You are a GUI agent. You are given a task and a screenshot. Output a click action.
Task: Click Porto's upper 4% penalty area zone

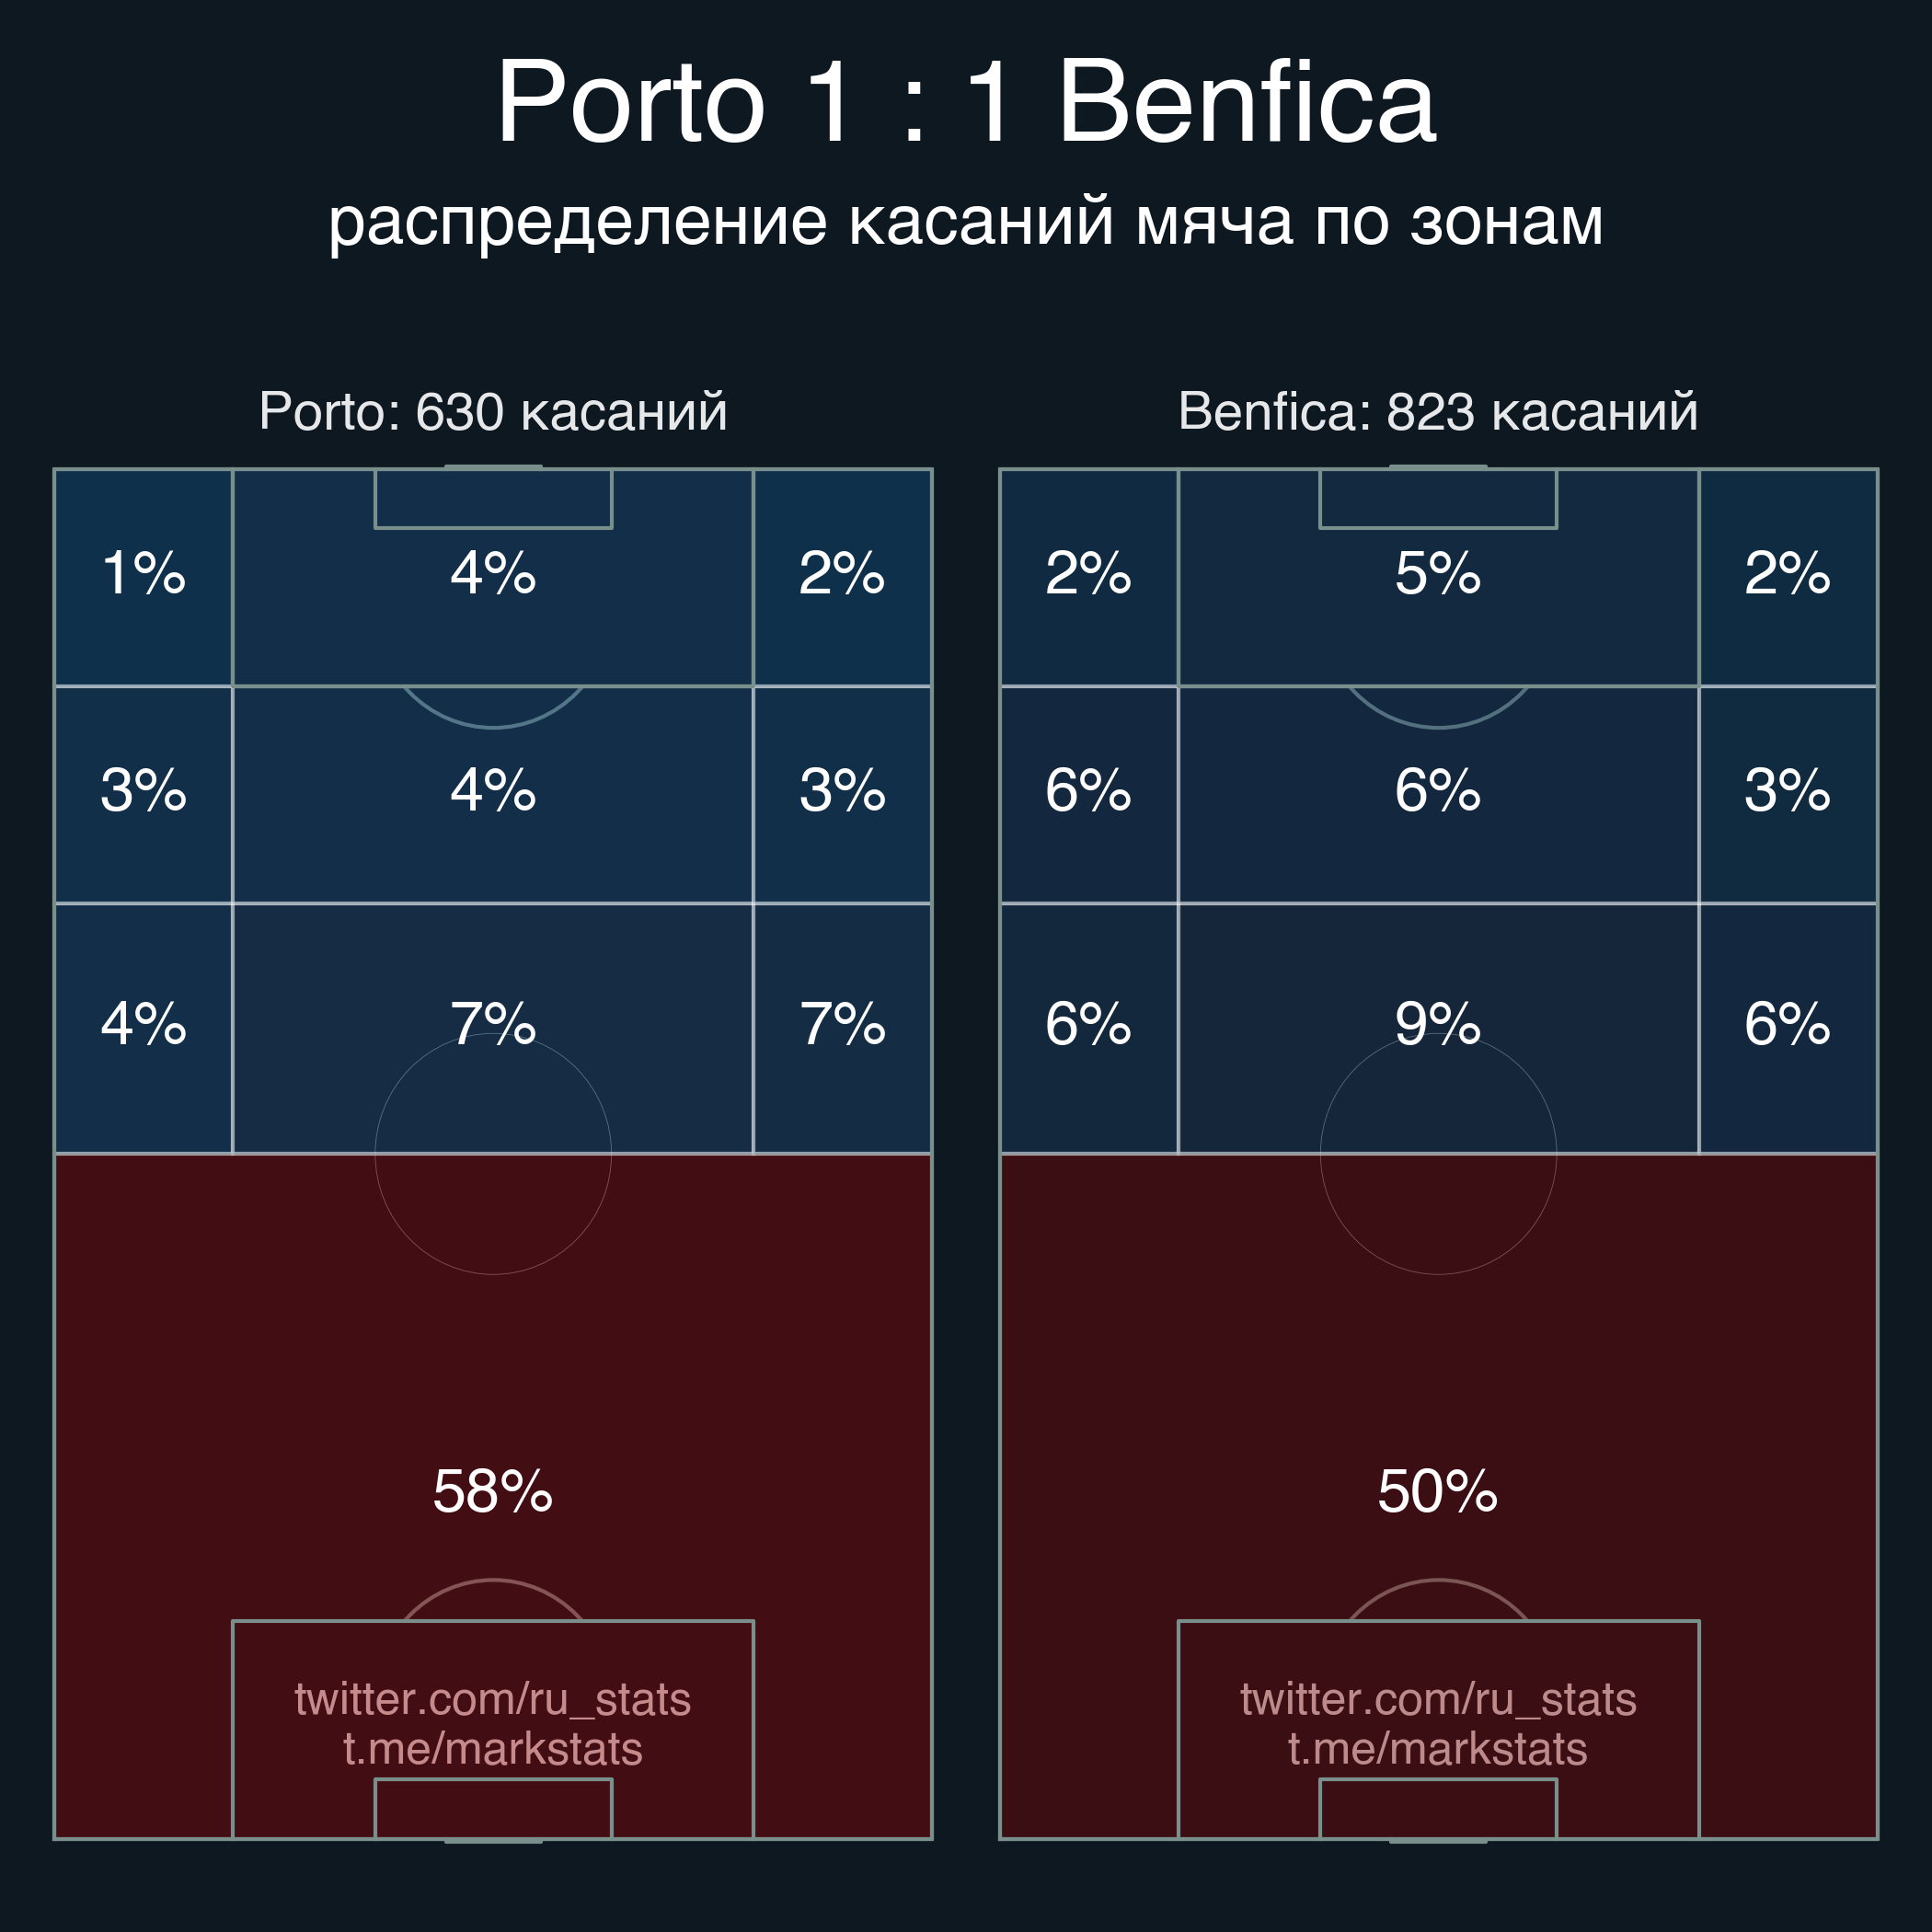(x=493, y=578)
